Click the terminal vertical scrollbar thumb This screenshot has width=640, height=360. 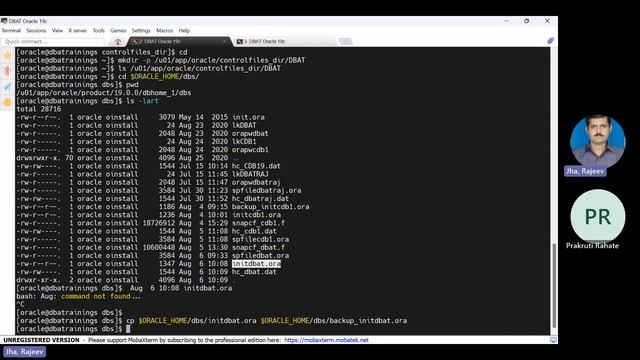[554, 285]
